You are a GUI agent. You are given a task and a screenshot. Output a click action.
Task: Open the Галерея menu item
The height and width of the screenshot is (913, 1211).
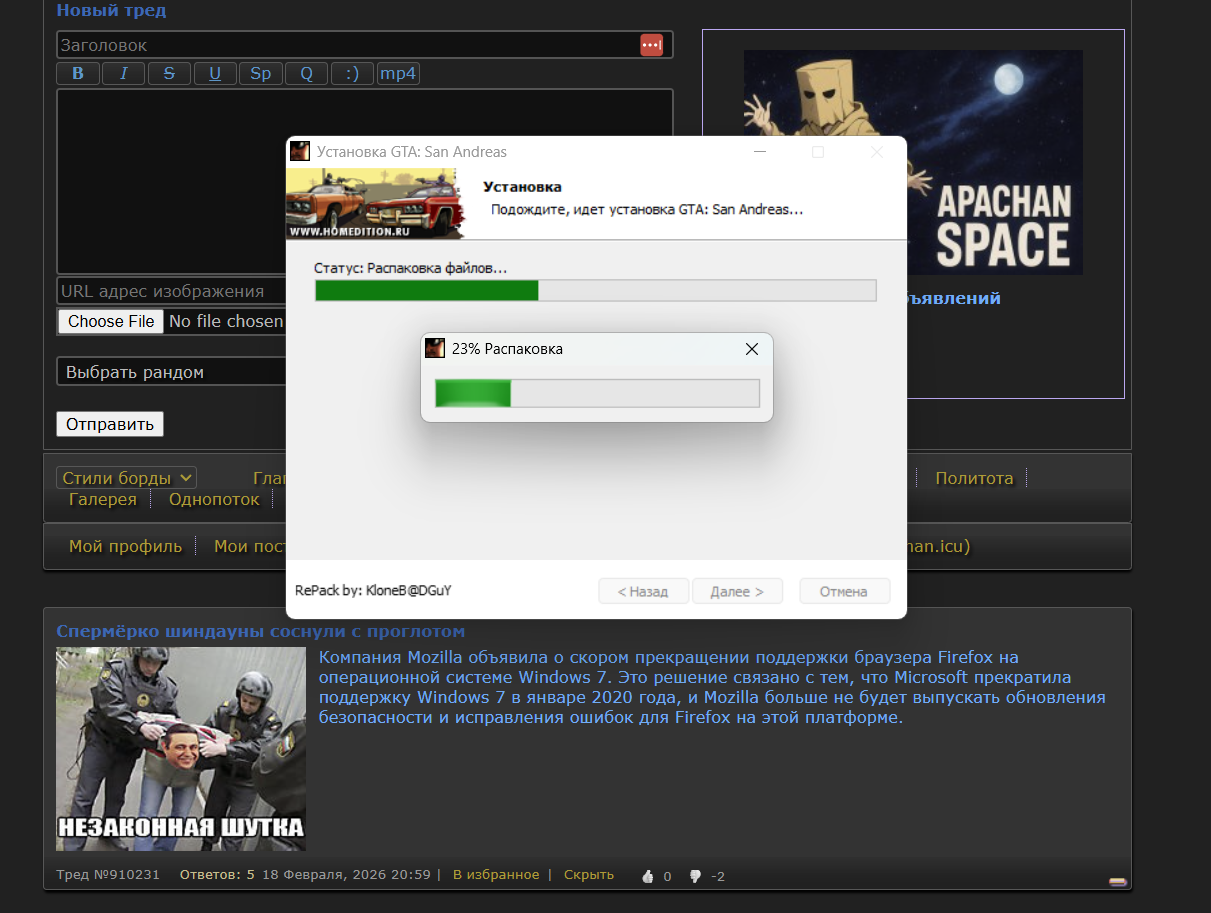pos(102,500)
